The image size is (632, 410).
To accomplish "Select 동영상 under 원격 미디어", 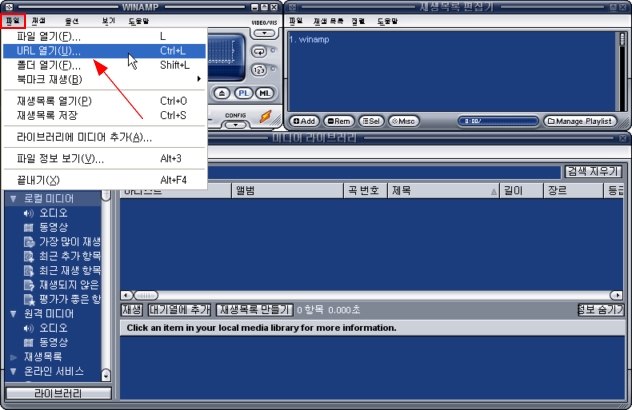I will (x=53, y=343).
